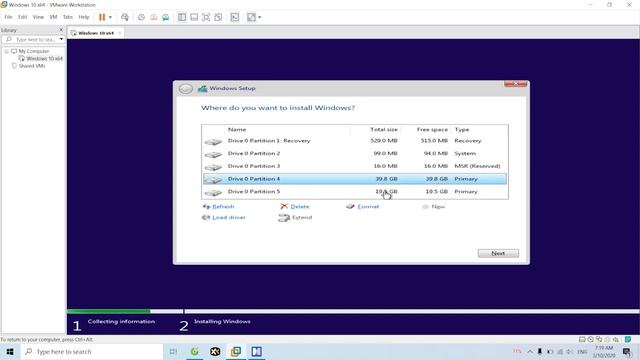
Task: Click the Unity mode toolbar icon
Action: click(x=218, y=17)
